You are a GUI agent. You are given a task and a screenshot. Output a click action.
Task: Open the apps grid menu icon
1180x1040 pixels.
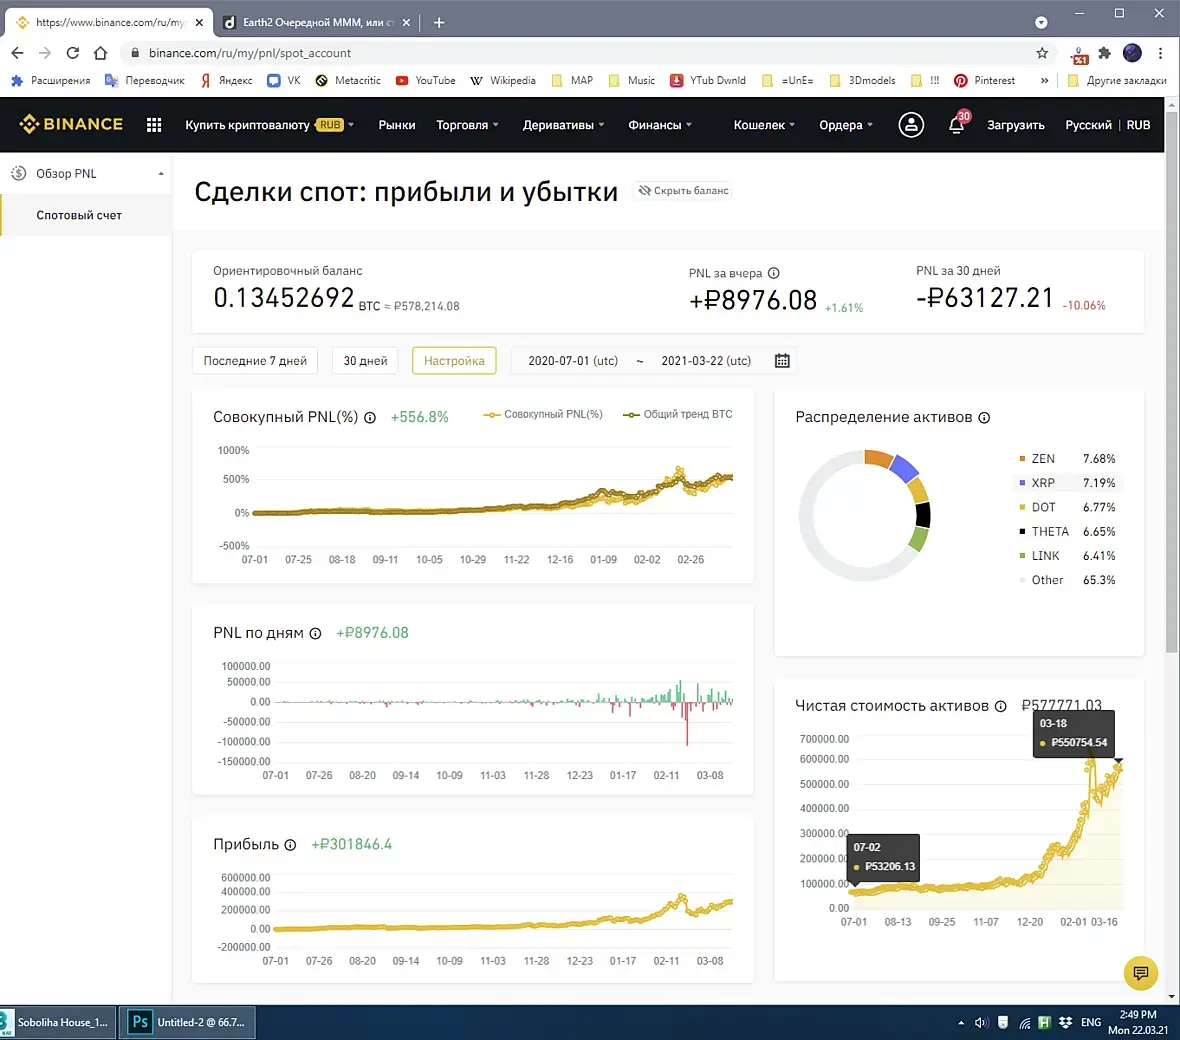click(x=154, y=125)
